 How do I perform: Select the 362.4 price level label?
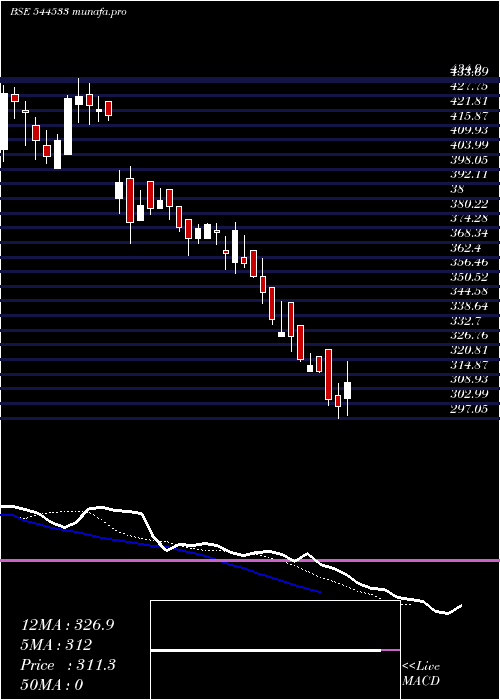coord(465,248)
